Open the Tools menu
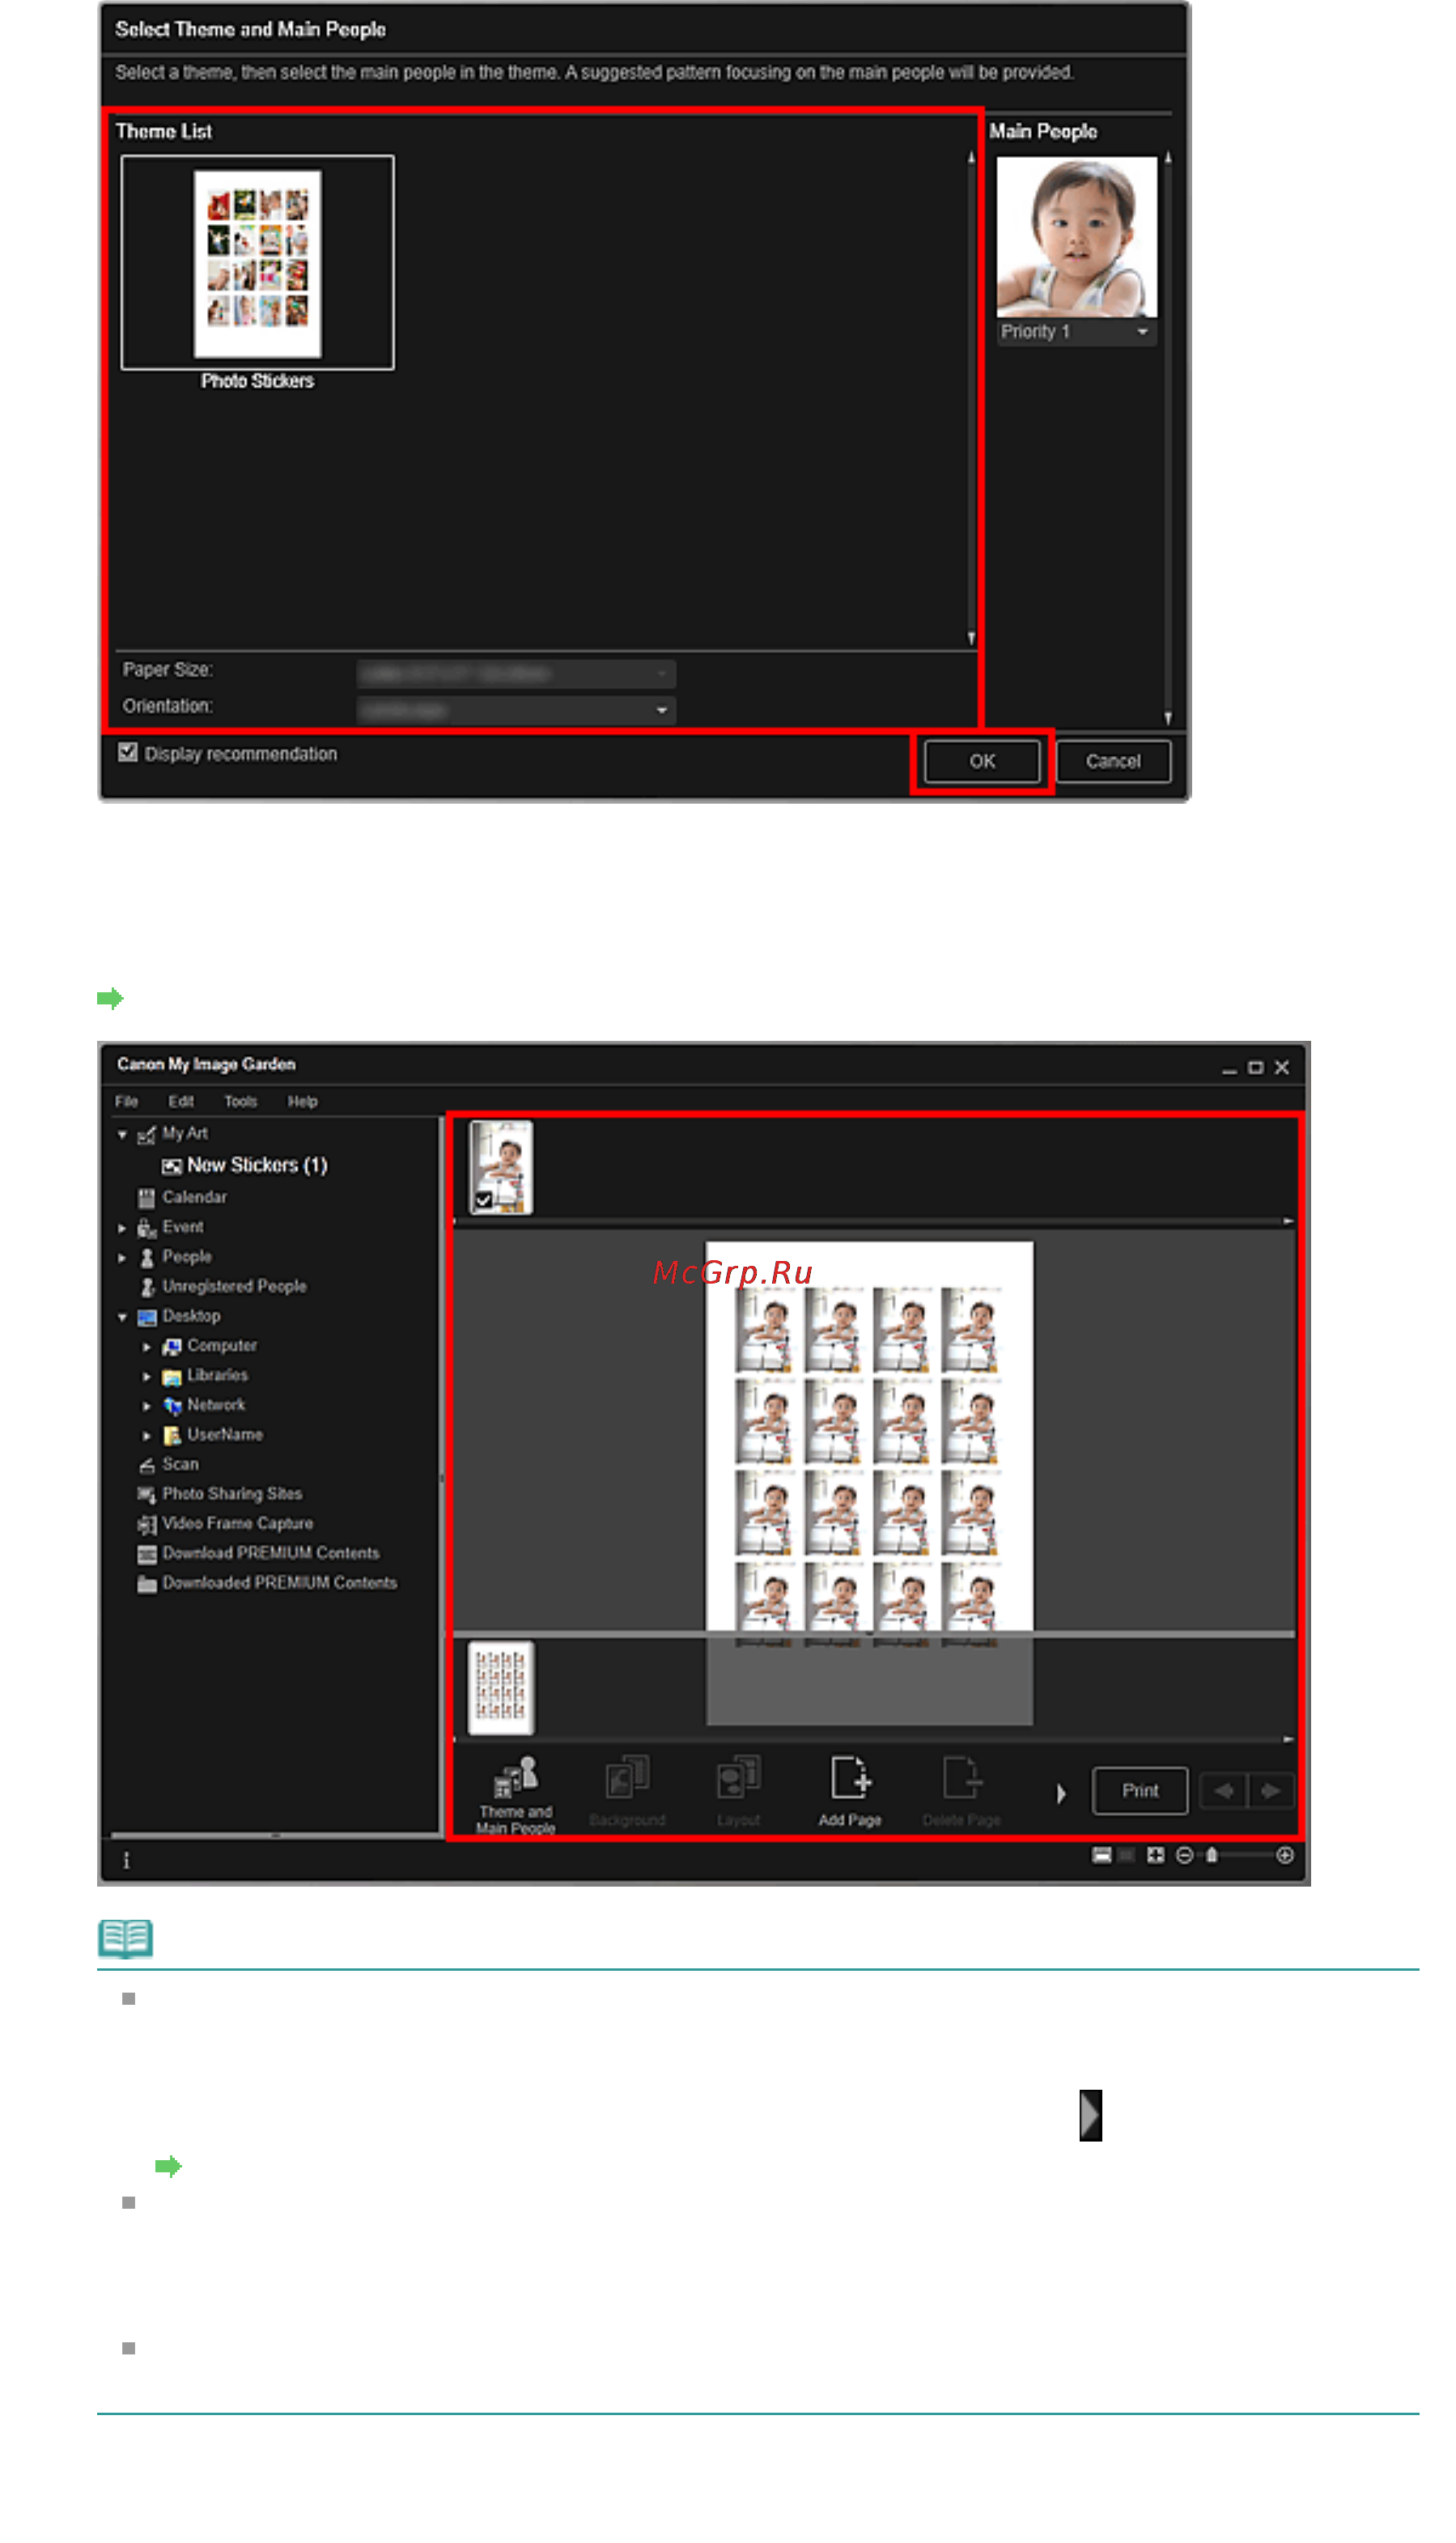 click(x=241, y=1102)
